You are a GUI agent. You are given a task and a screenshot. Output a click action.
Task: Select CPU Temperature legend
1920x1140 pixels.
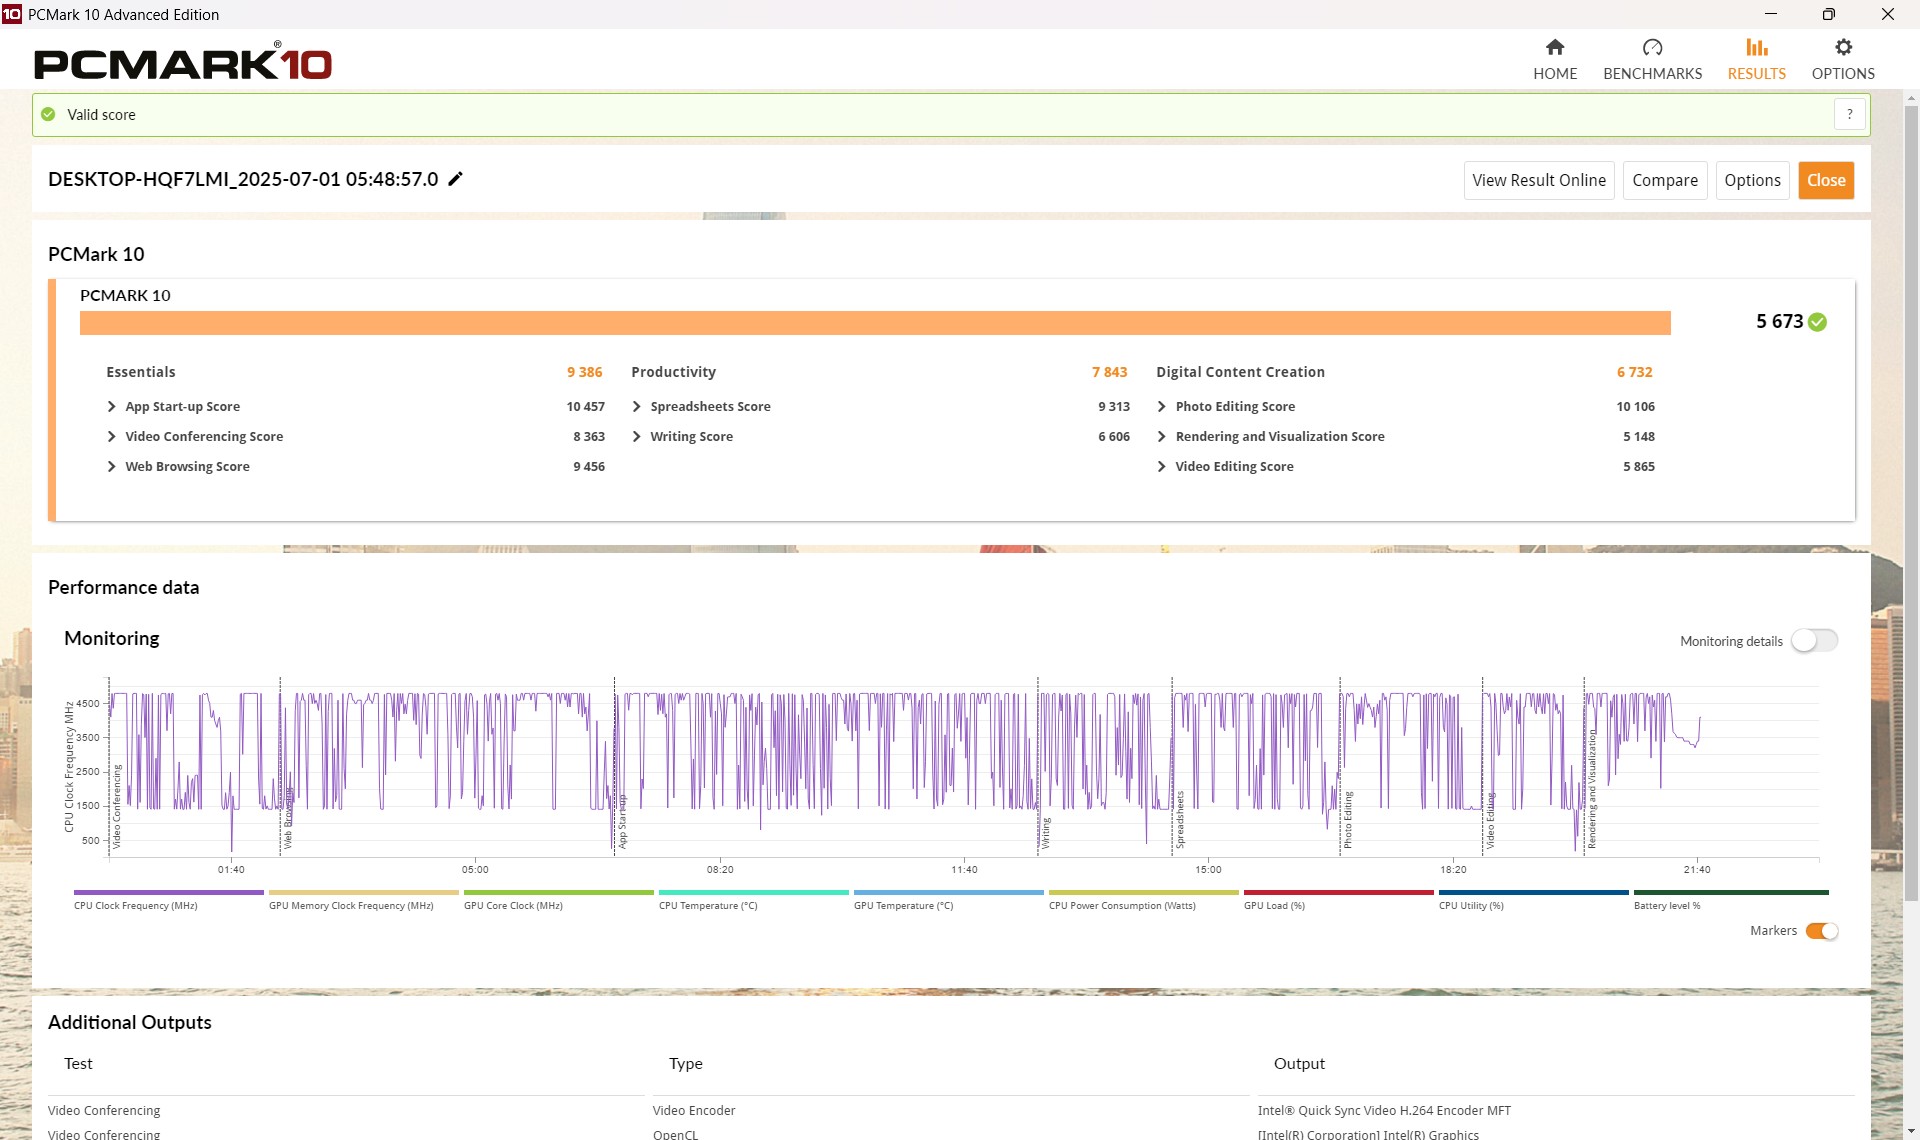[753, 901]
